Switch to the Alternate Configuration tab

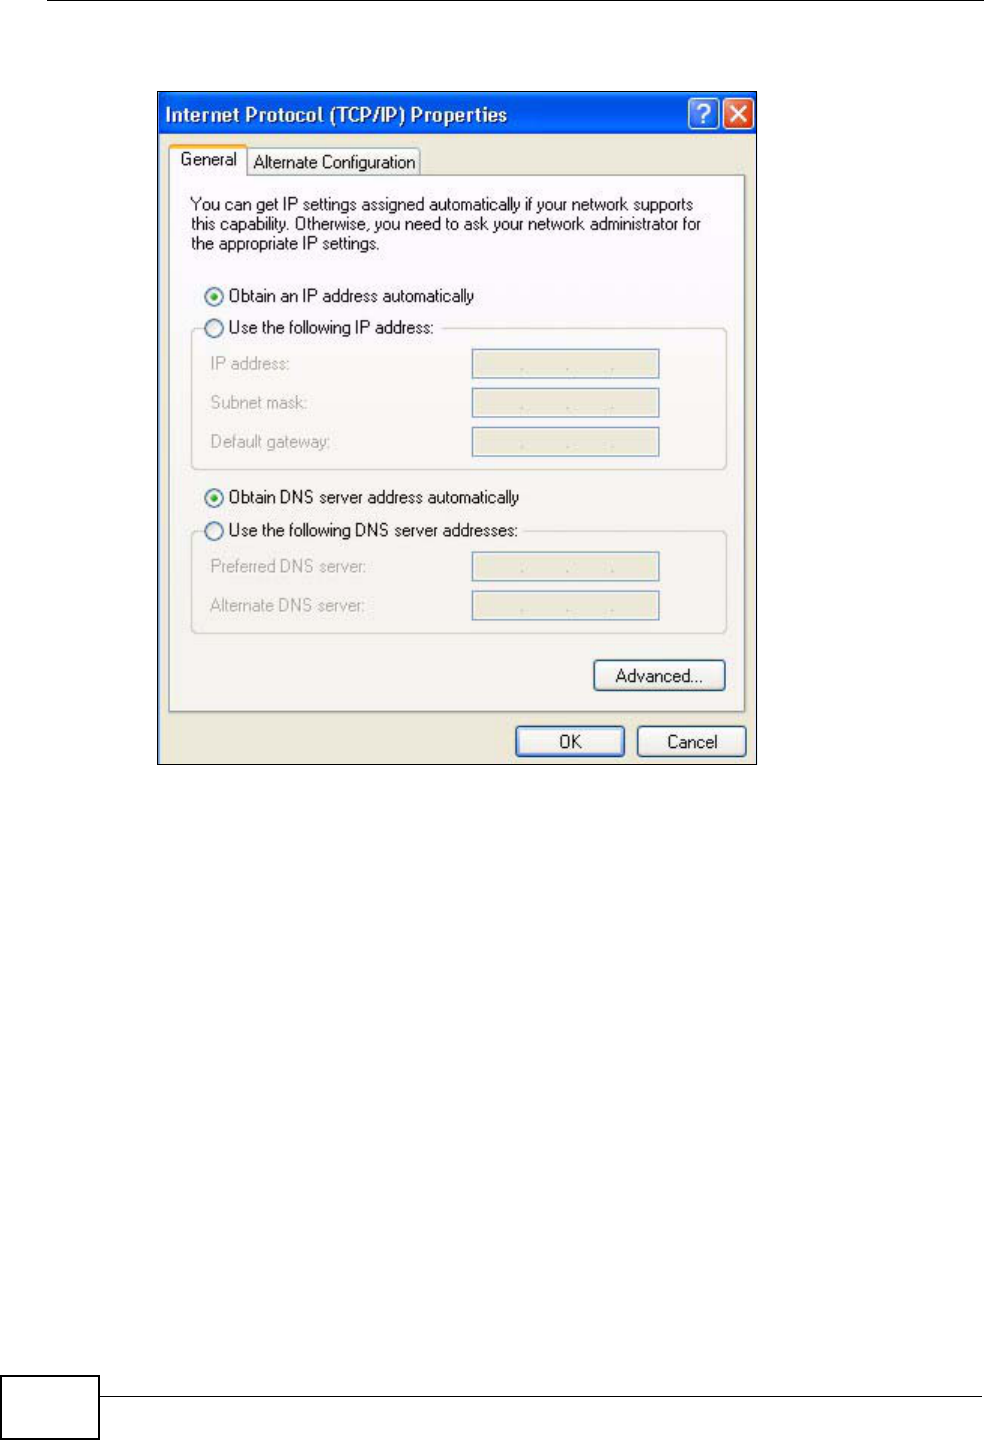(334, 162)
